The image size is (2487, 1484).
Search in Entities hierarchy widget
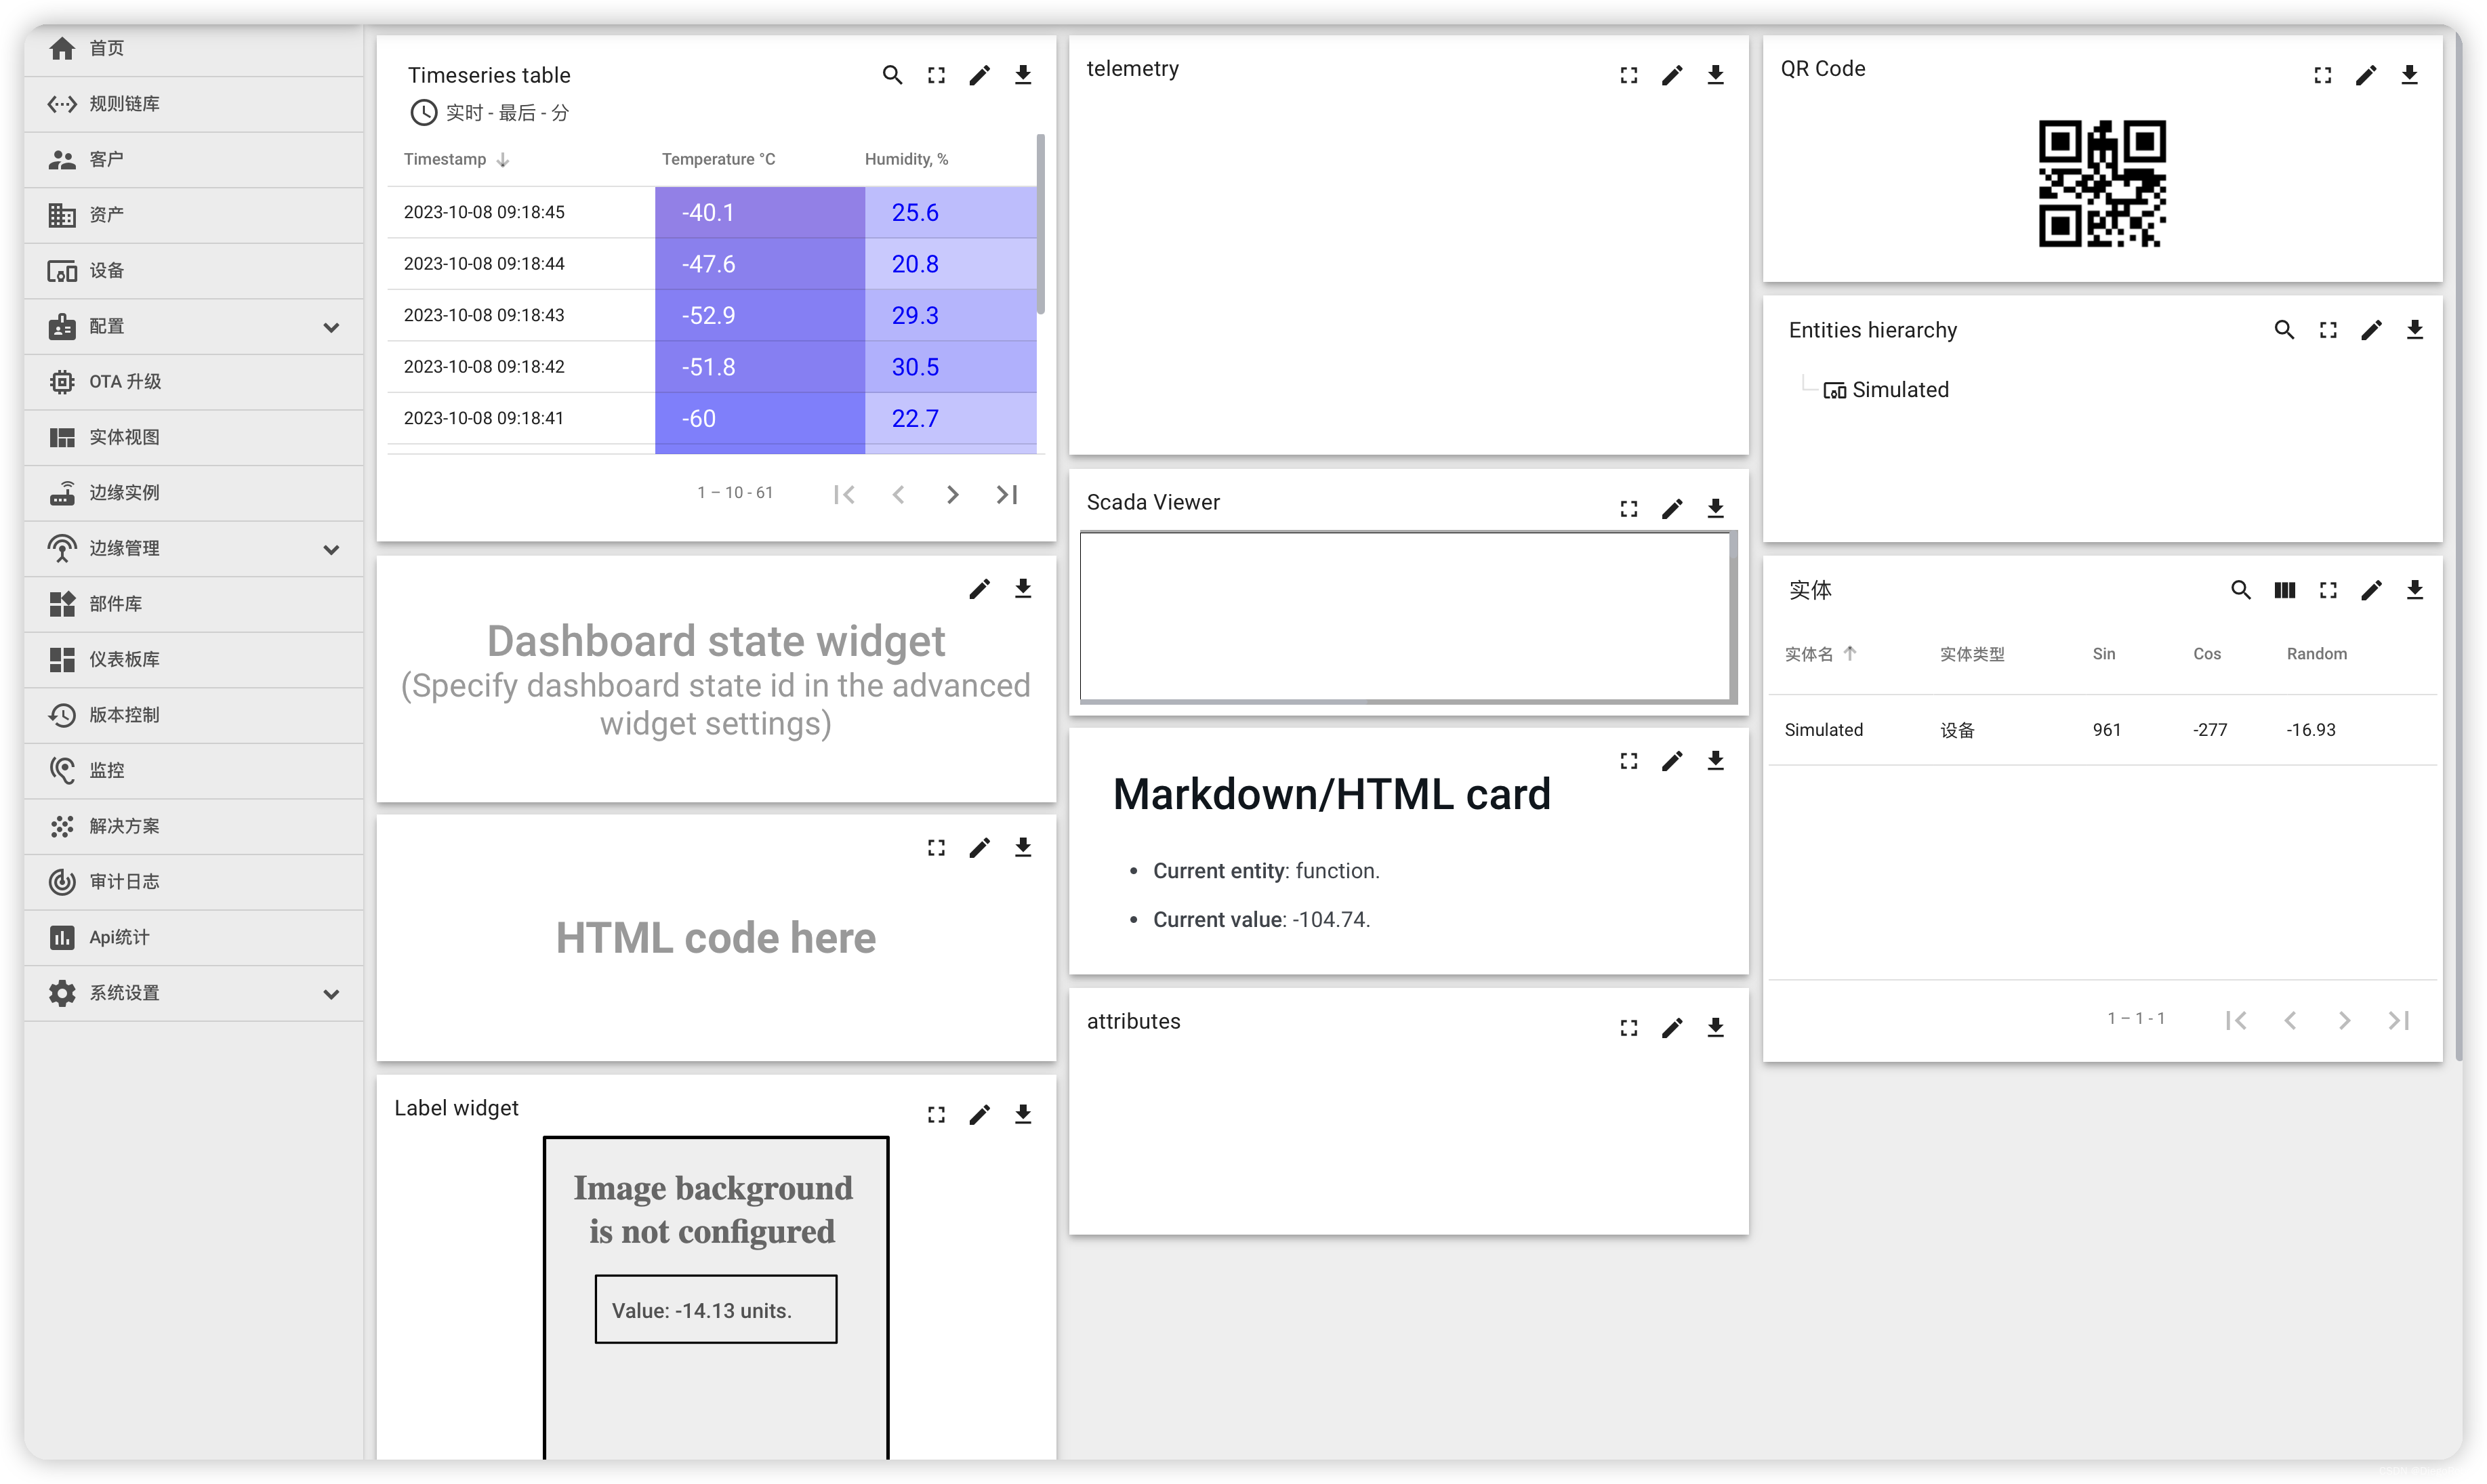tap(2284, 330)
